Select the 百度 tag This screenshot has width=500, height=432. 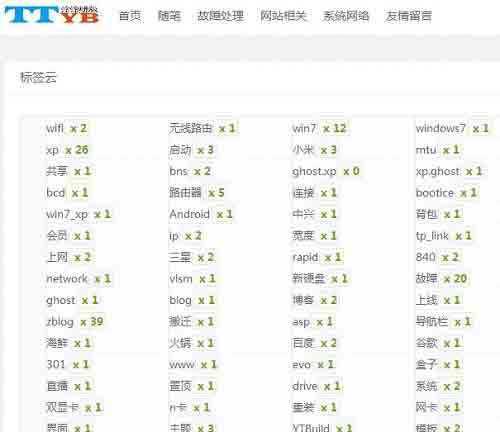point(303,343)
